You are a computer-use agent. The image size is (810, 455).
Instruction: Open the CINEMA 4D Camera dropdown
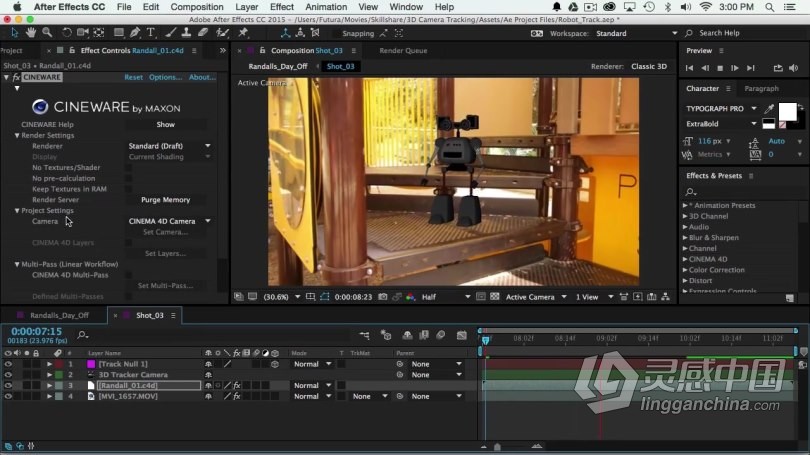click(169, 221)
